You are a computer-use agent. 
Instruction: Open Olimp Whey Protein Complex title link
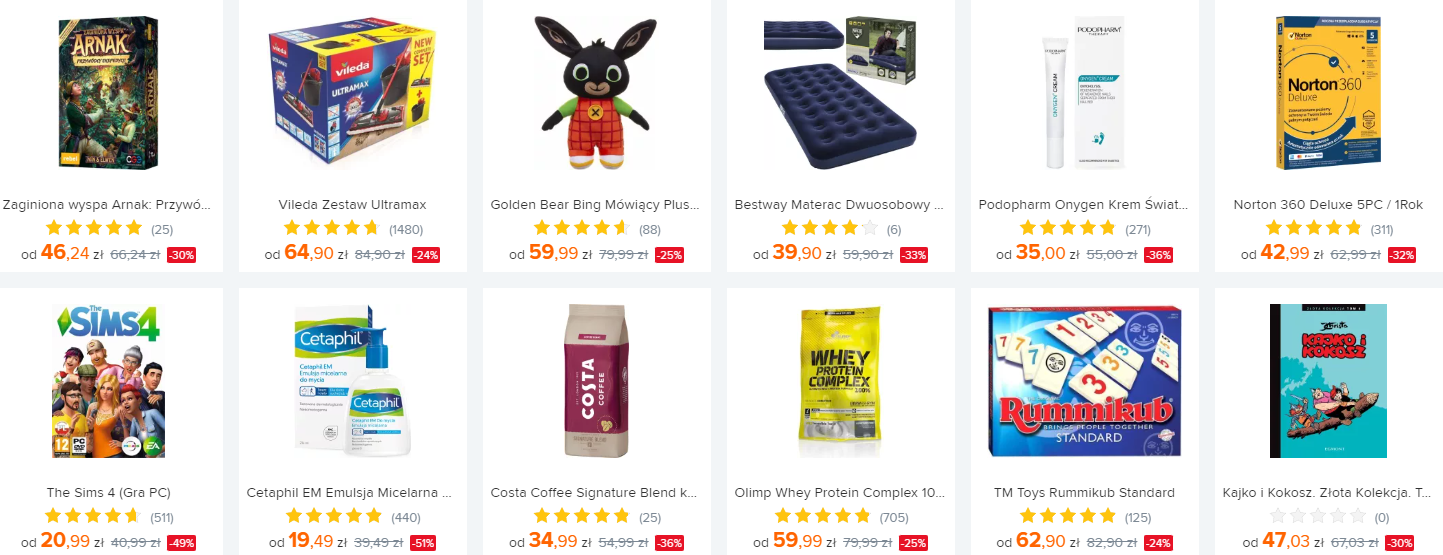[840, 493]
